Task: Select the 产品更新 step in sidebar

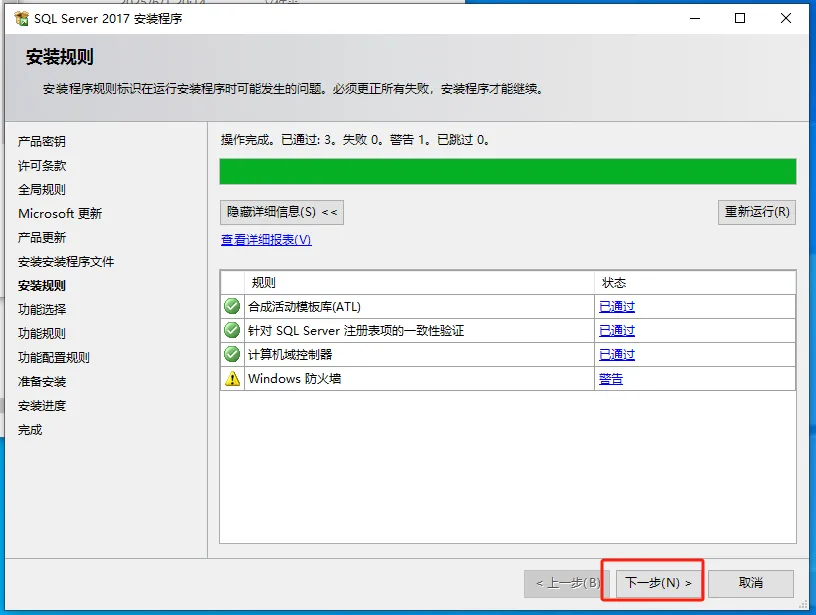Action: pyautogui.click(x=42, y=237)
